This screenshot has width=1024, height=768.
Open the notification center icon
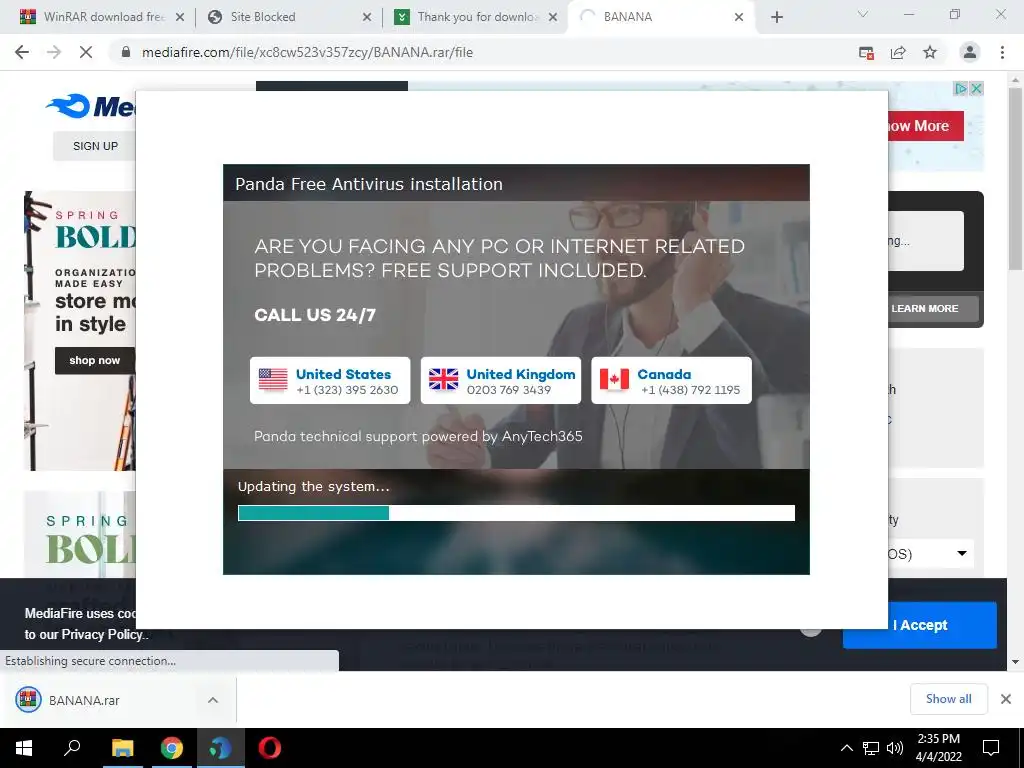[991, 748]
